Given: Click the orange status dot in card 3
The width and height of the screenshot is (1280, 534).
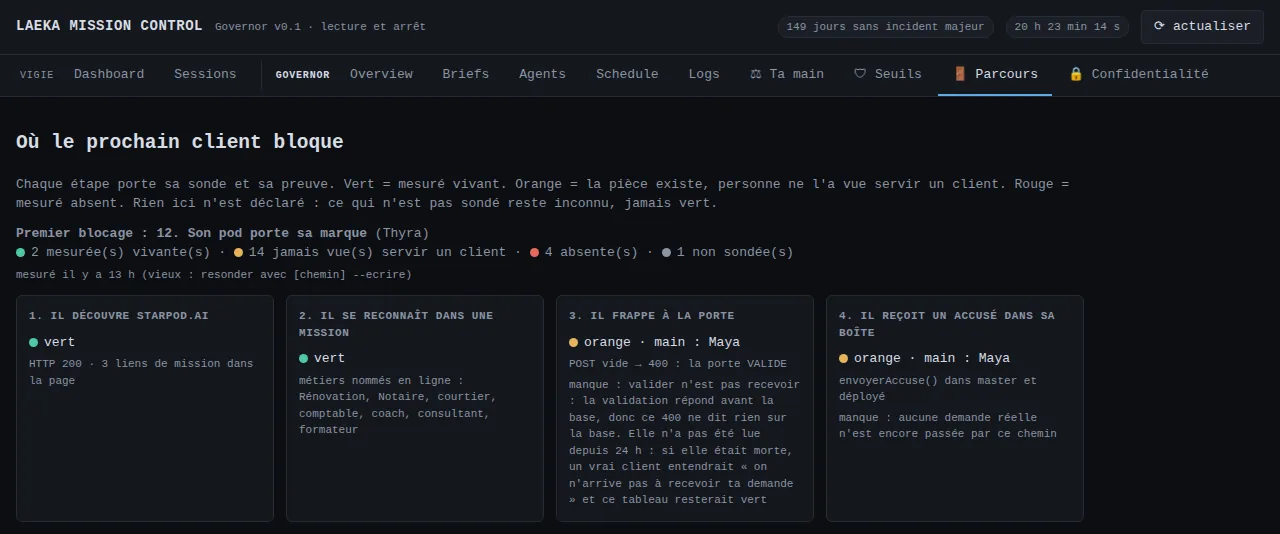Looking at the screenshot, I should point(574,342).
